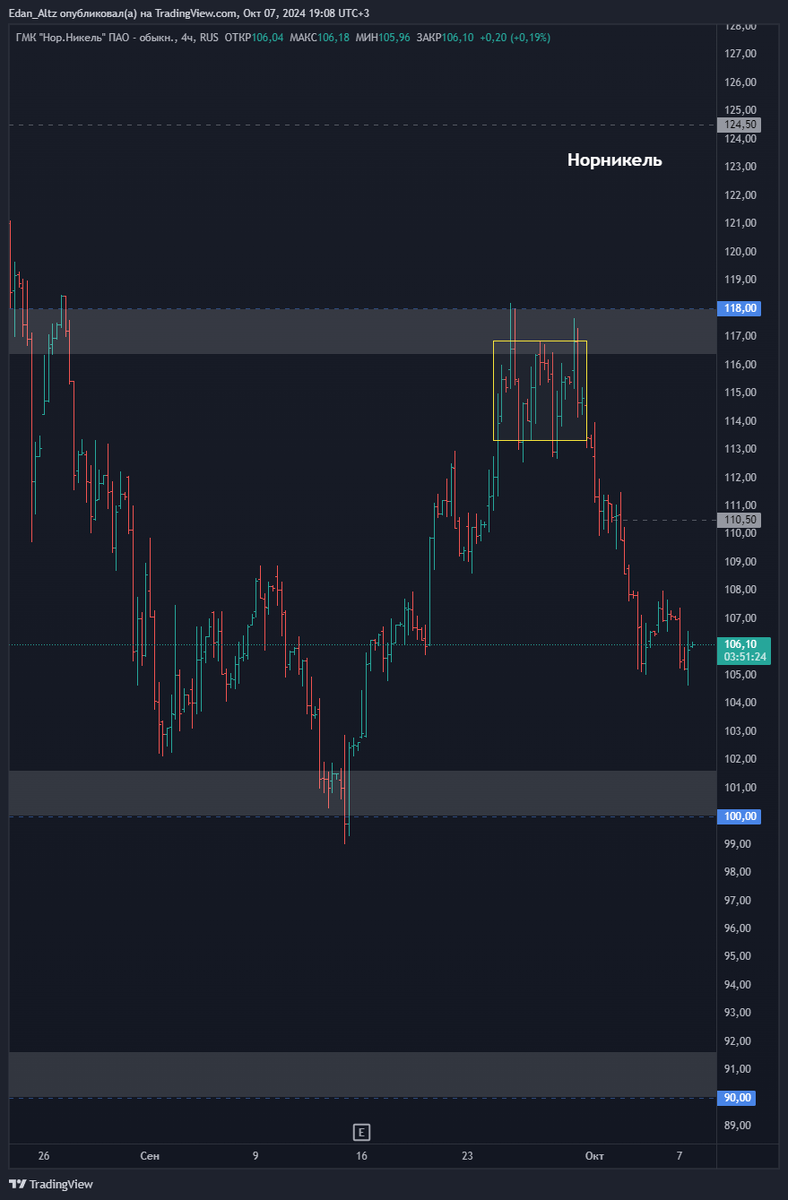Click date label '9' on the time axis
The width and height of the screenshot is (788, 1200).
pos(255,1156)
